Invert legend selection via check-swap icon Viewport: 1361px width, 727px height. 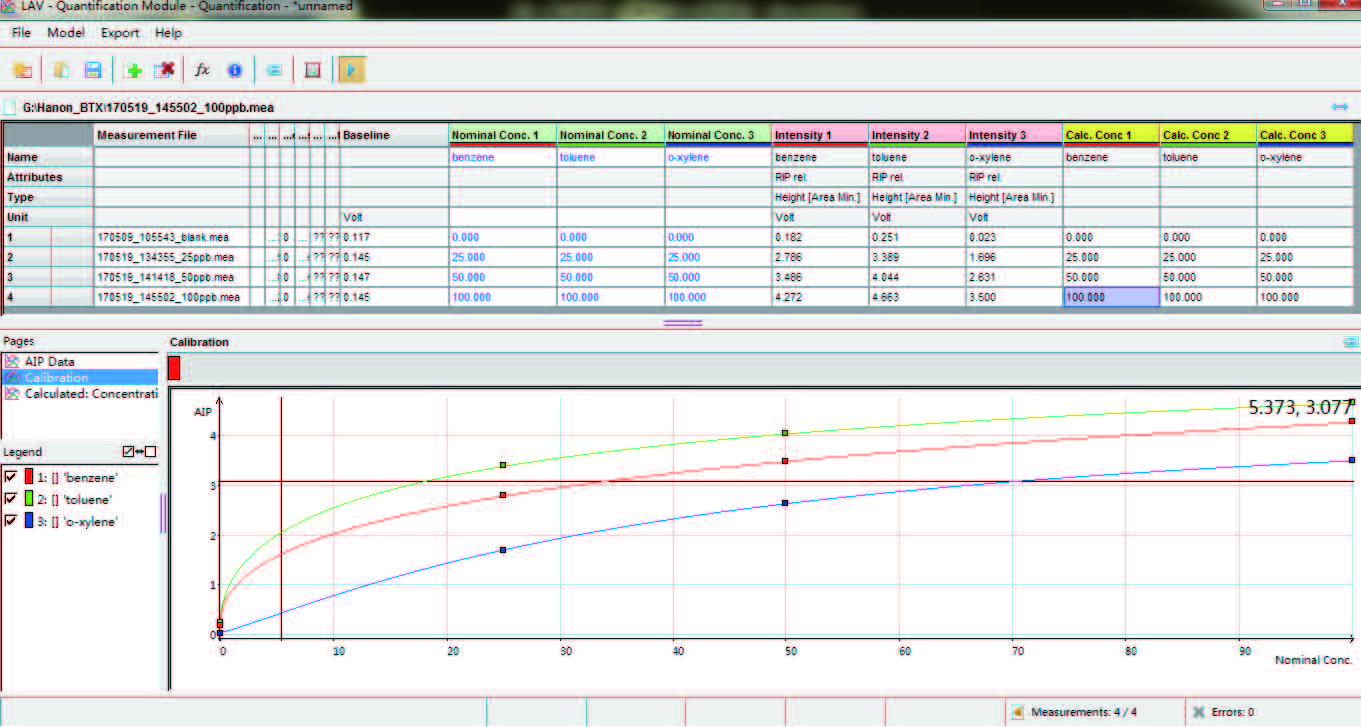(138, 452)
